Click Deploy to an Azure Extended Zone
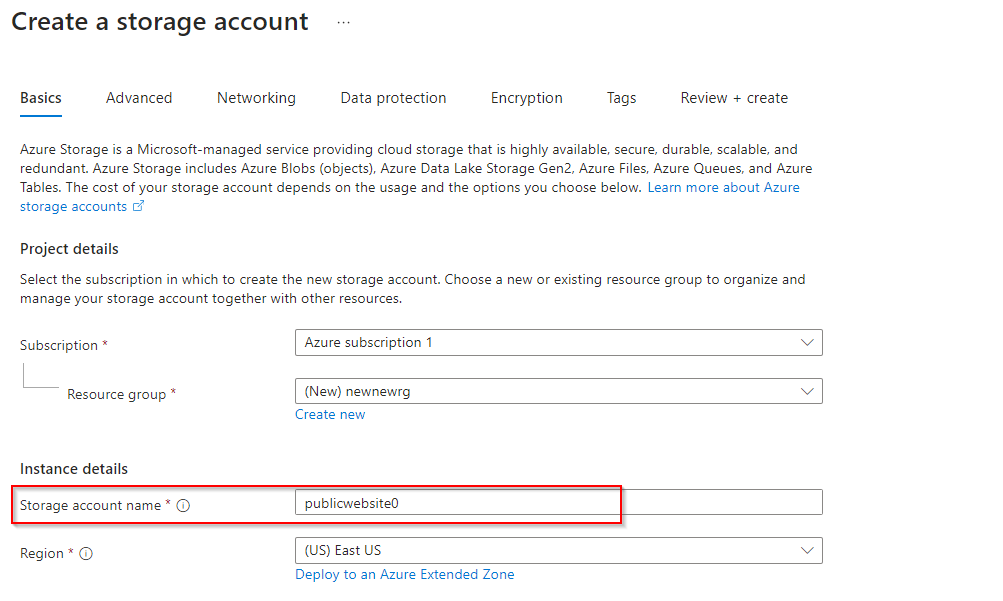Screen dimensions: 1003x601 click(x=404, y=575)
